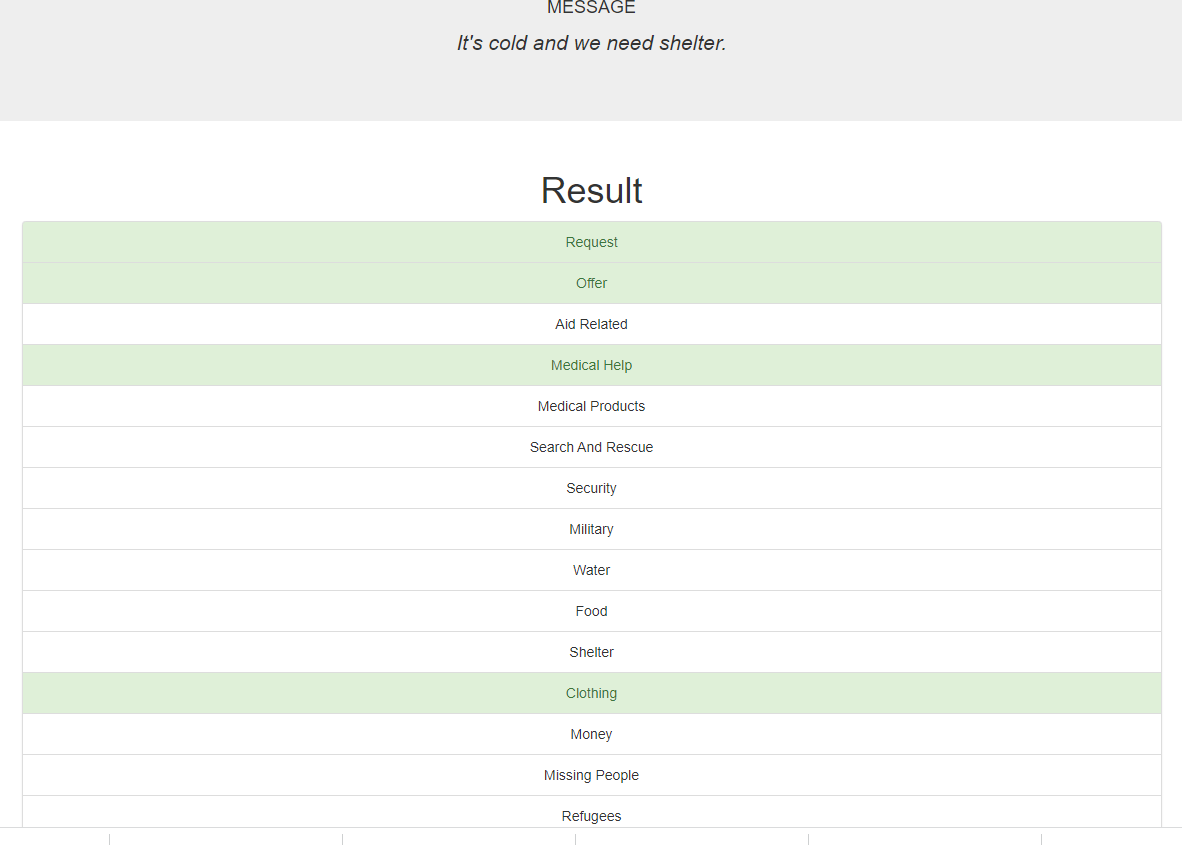This screenshot has width=1182, height=845.
Task: Select the Shelter result row
Action: pyautogui.click(x=591, y=652)
